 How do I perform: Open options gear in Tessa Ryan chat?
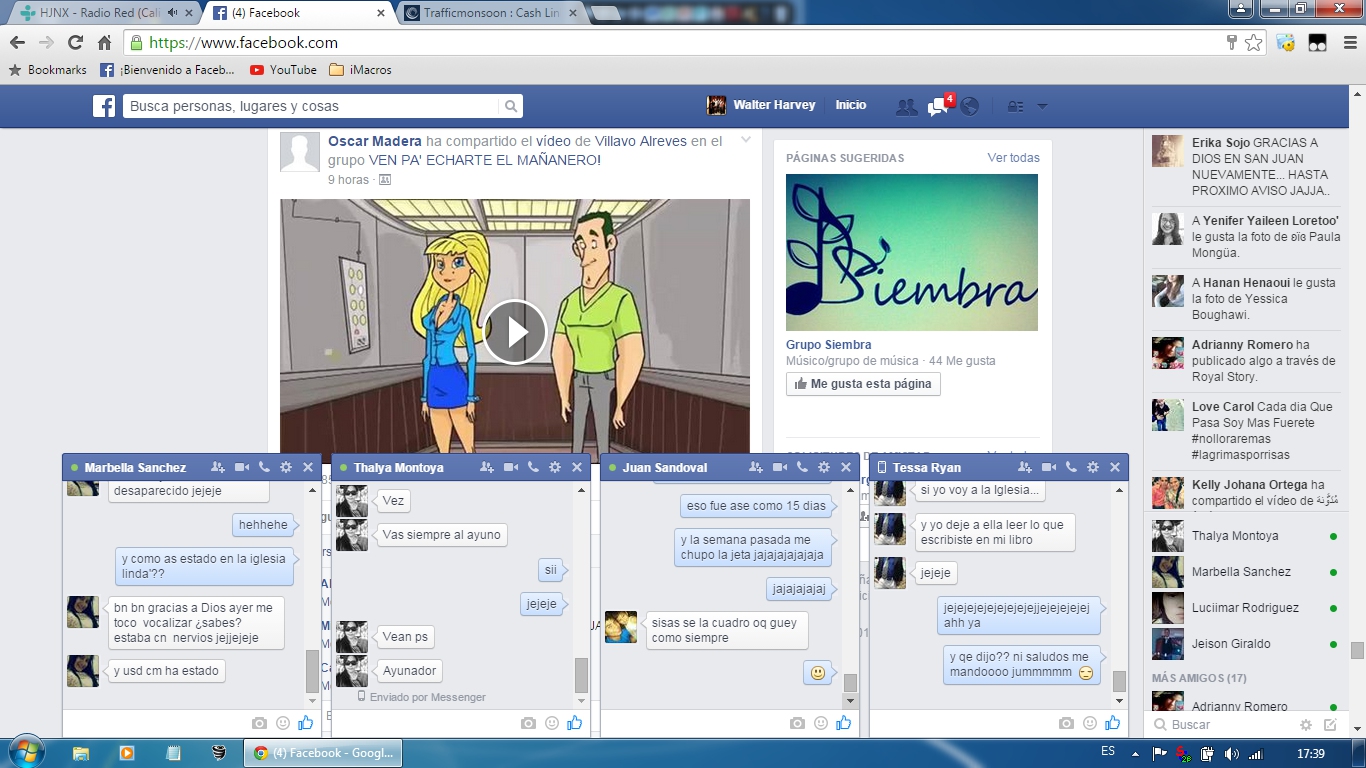1093,467
